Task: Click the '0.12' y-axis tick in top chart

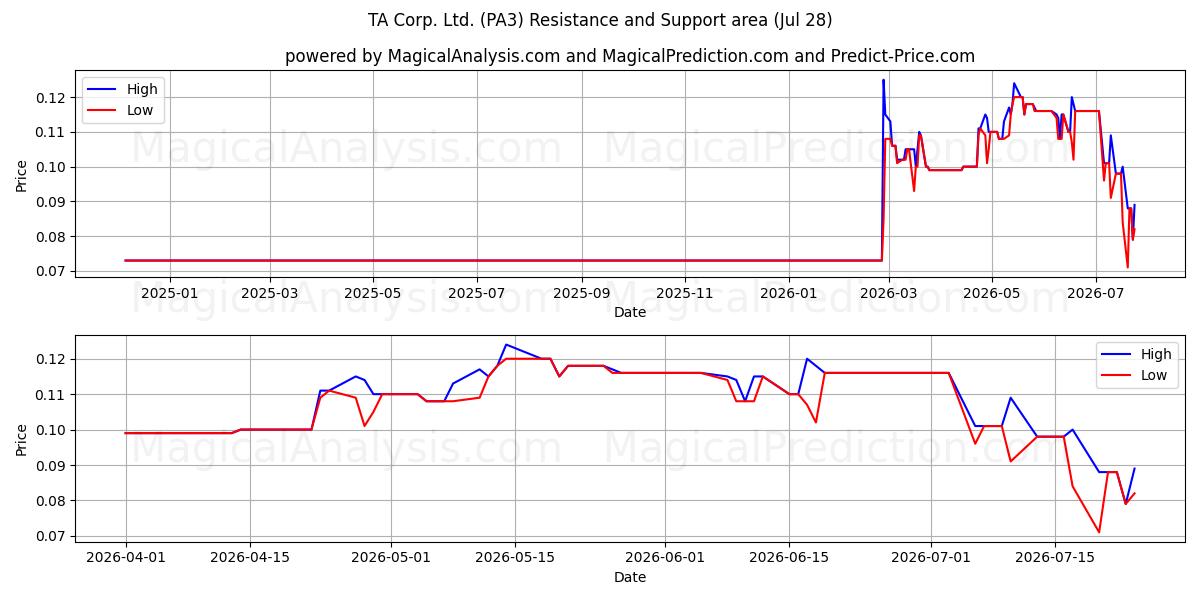Action: tap(50, 98)
